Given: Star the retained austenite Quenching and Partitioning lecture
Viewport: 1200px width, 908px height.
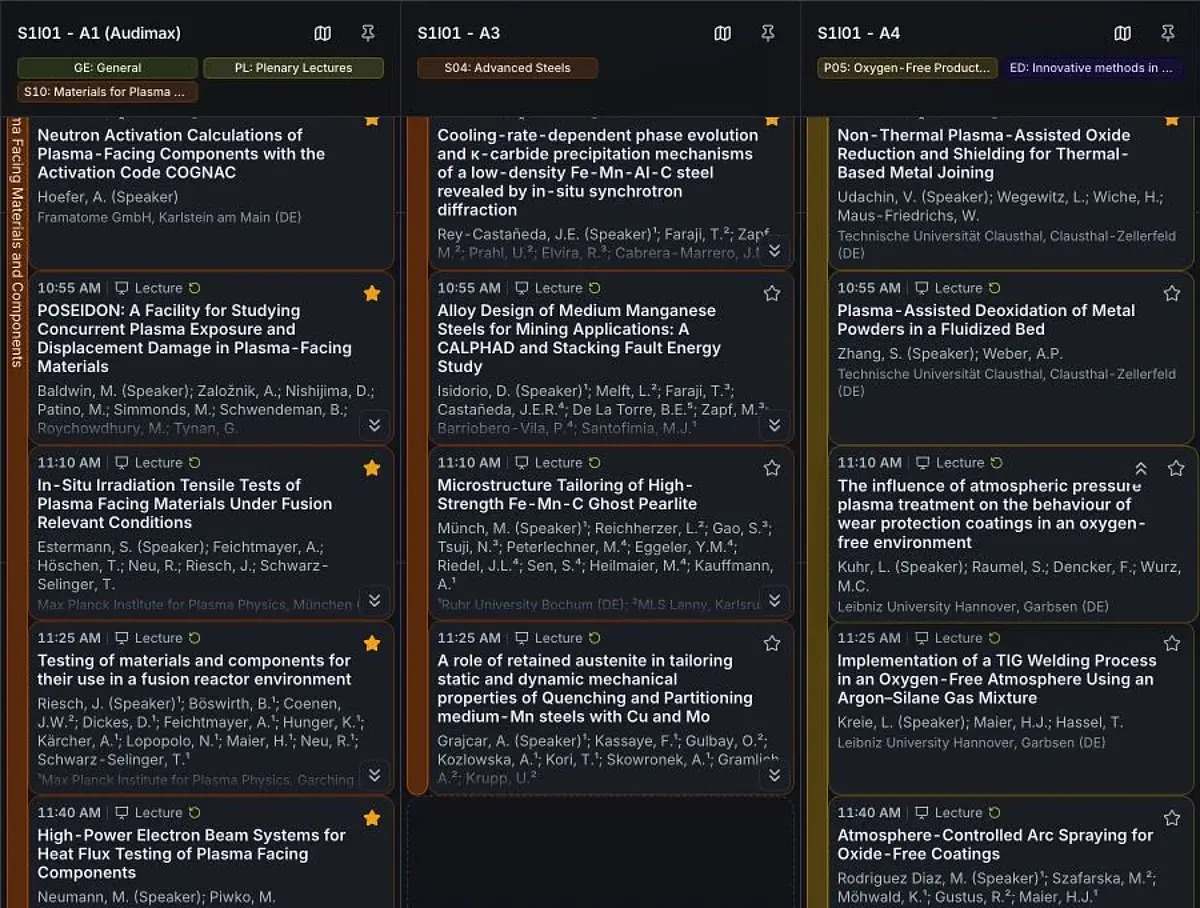Looking at the screenshot, I should click(772, 643).
